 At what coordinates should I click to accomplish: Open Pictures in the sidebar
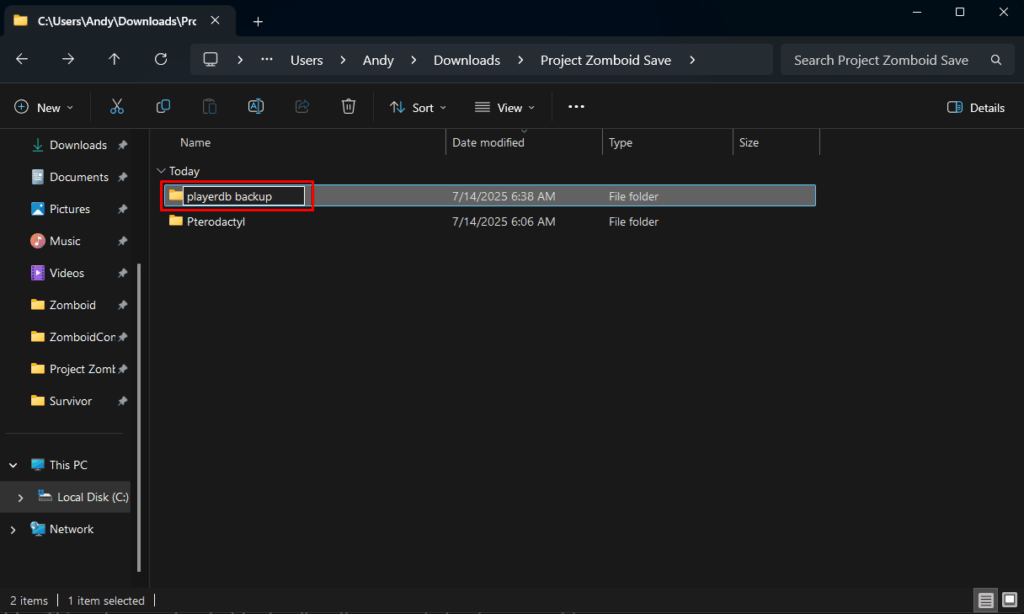tap(69, 209)
